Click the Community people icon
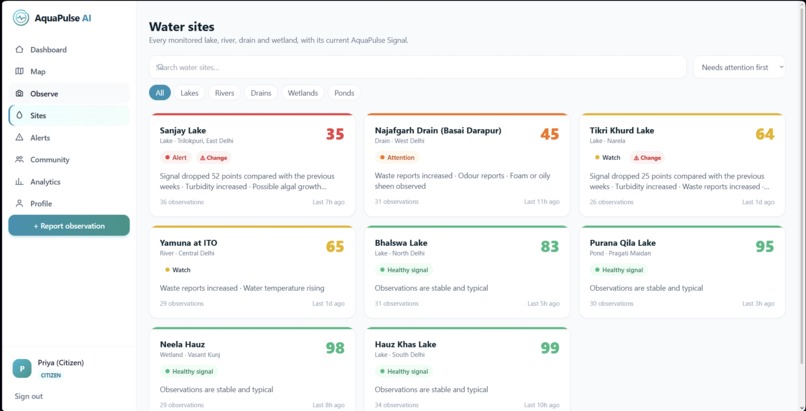Screen dimensions: 806x411 20,160
